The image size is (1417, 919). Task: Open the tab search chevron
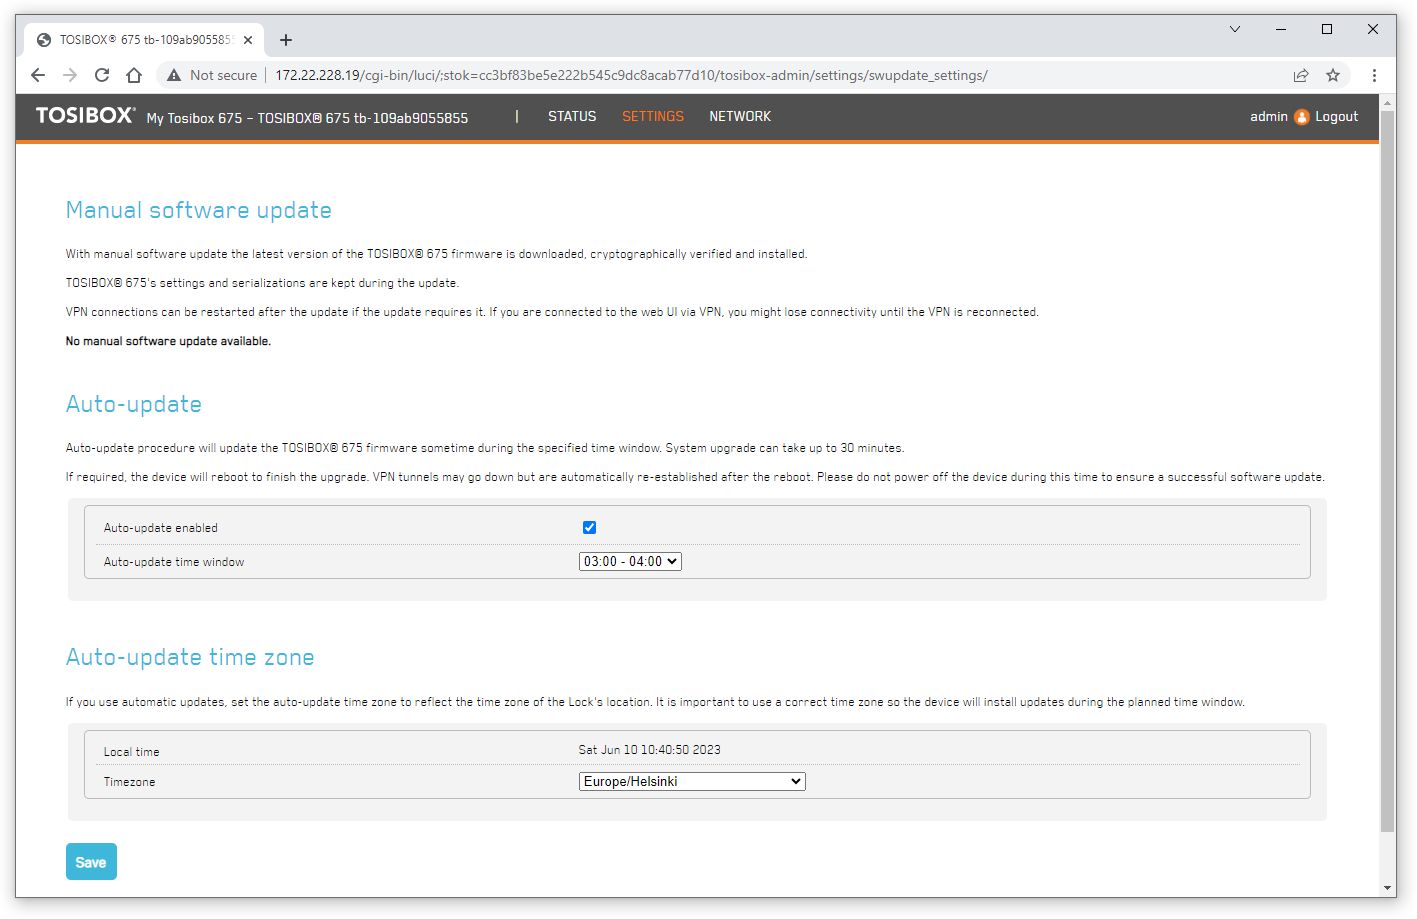1235,29
